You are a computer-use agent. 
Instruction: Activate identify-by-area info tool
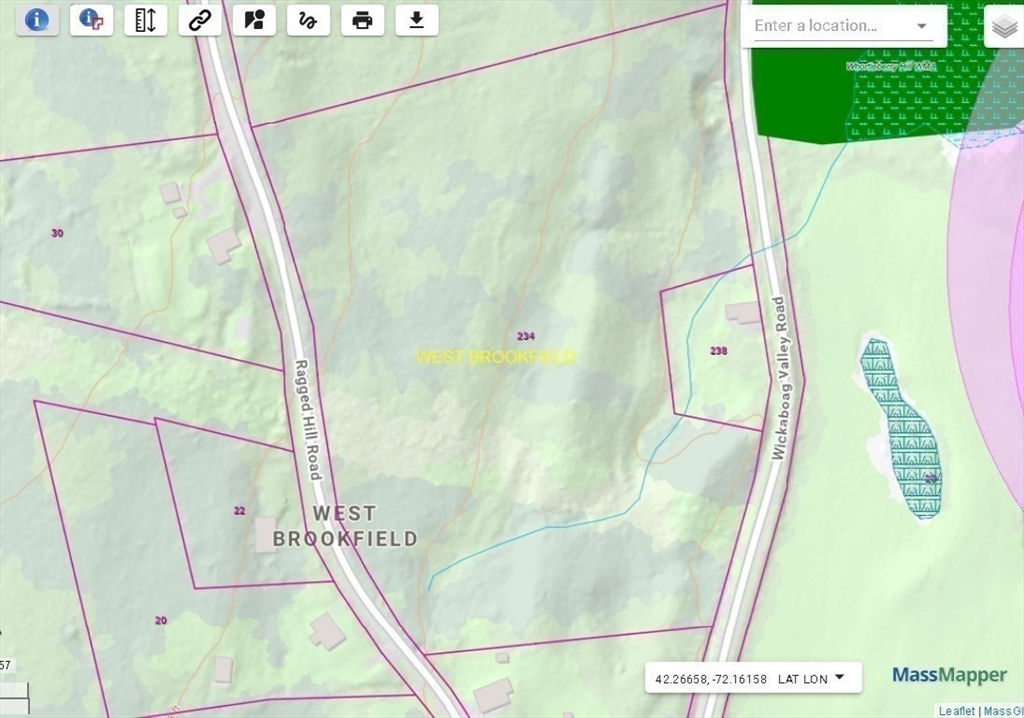(91, 20)
